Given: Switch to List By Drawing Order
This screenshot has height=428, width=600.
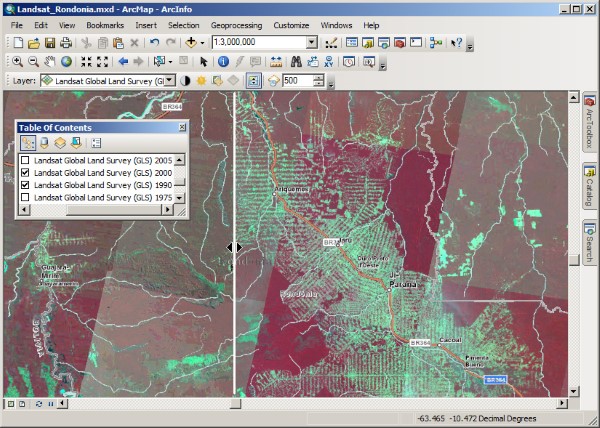Looking at the screenshot, I should 28,143.
